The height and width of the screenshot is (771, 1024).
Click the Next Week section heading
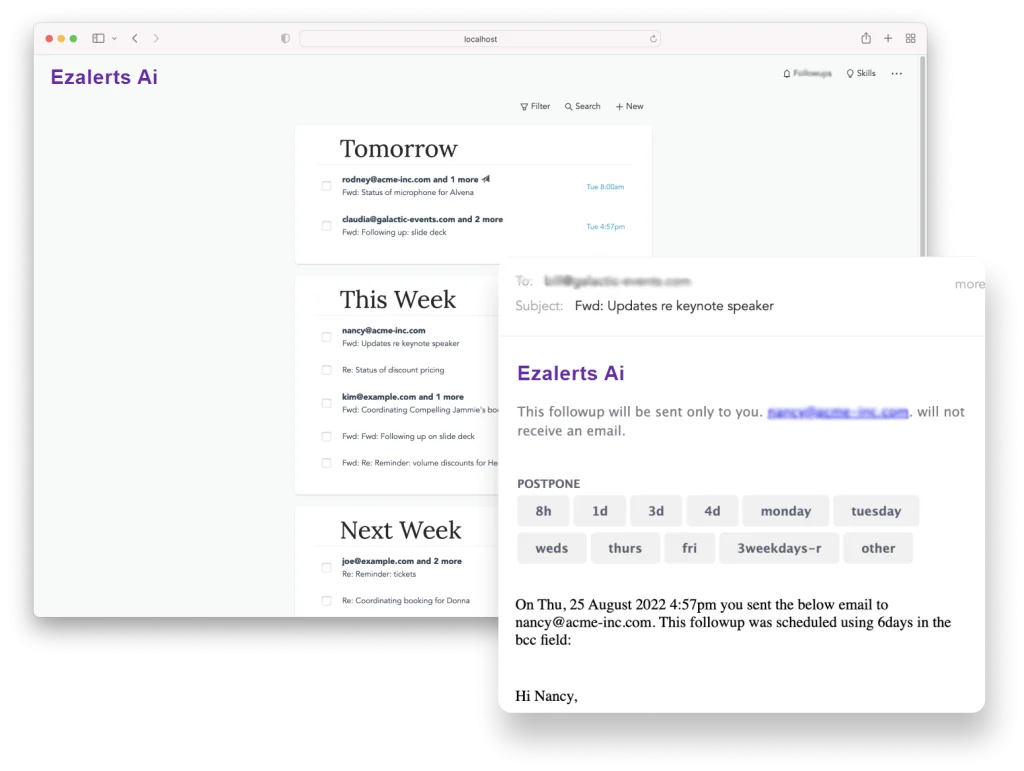click(400, 530)
